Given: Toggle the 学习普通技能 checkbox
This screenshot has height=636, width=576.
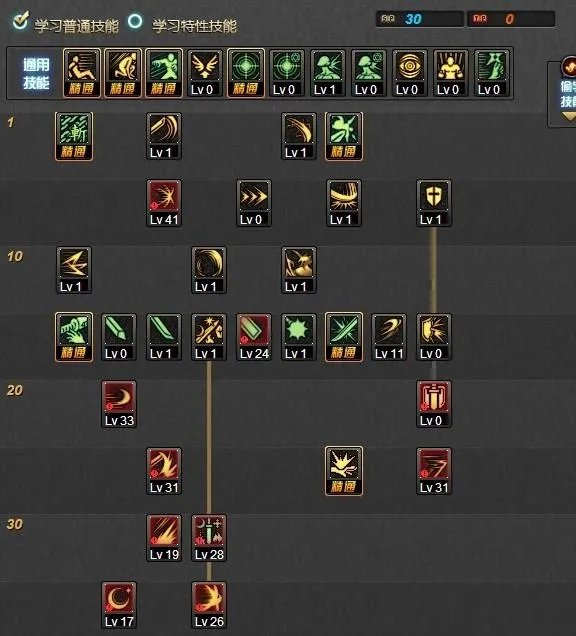Looking at the screenshot, I should point(20,21).
